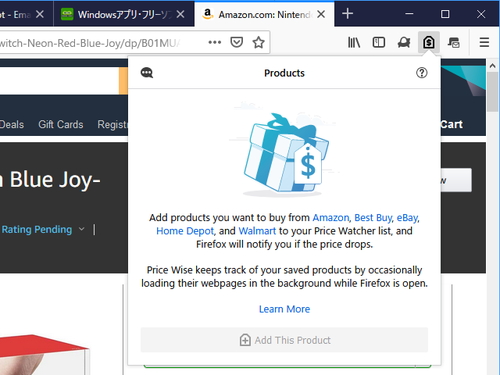Click the feedback chat bubble icon
This screenshot has height=375, width=500.
(x=147, y=73)
